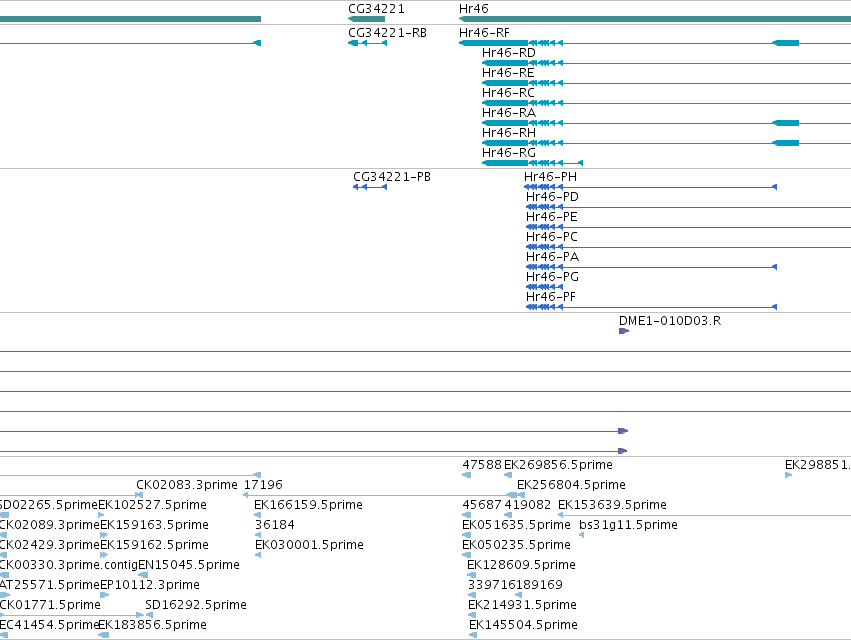Screen dimensions: 851x640
Task: Click the EK183856.5prime EST label
Action: point(152,625)
